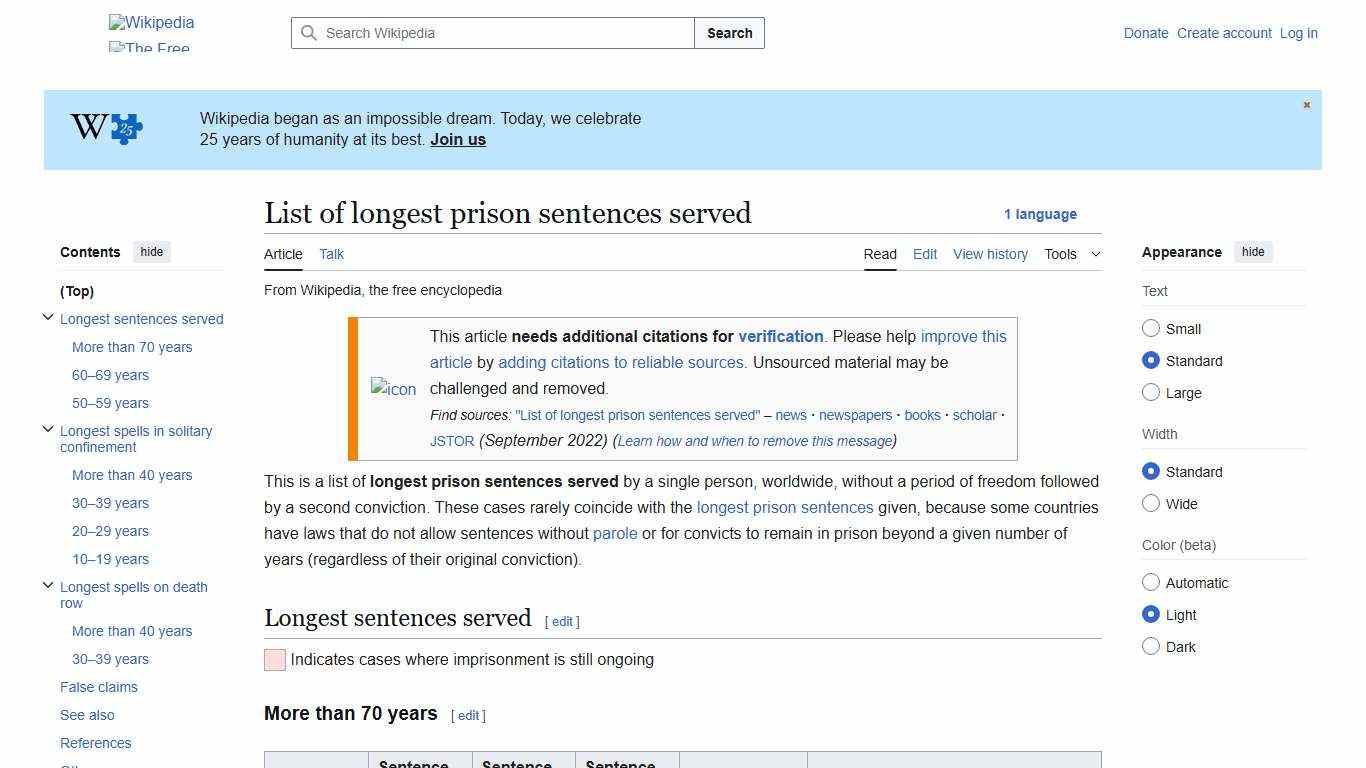
Task: Expand the Tools dropdown
Action: pos(1071,254)
